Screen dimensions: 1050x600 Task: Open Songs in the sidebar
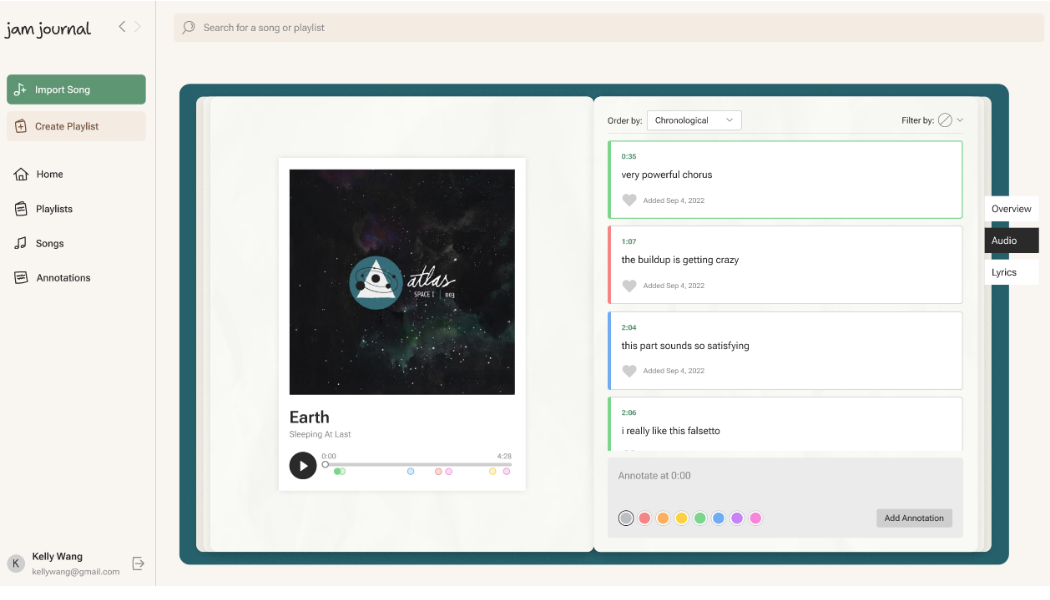[x=49, y=243]
